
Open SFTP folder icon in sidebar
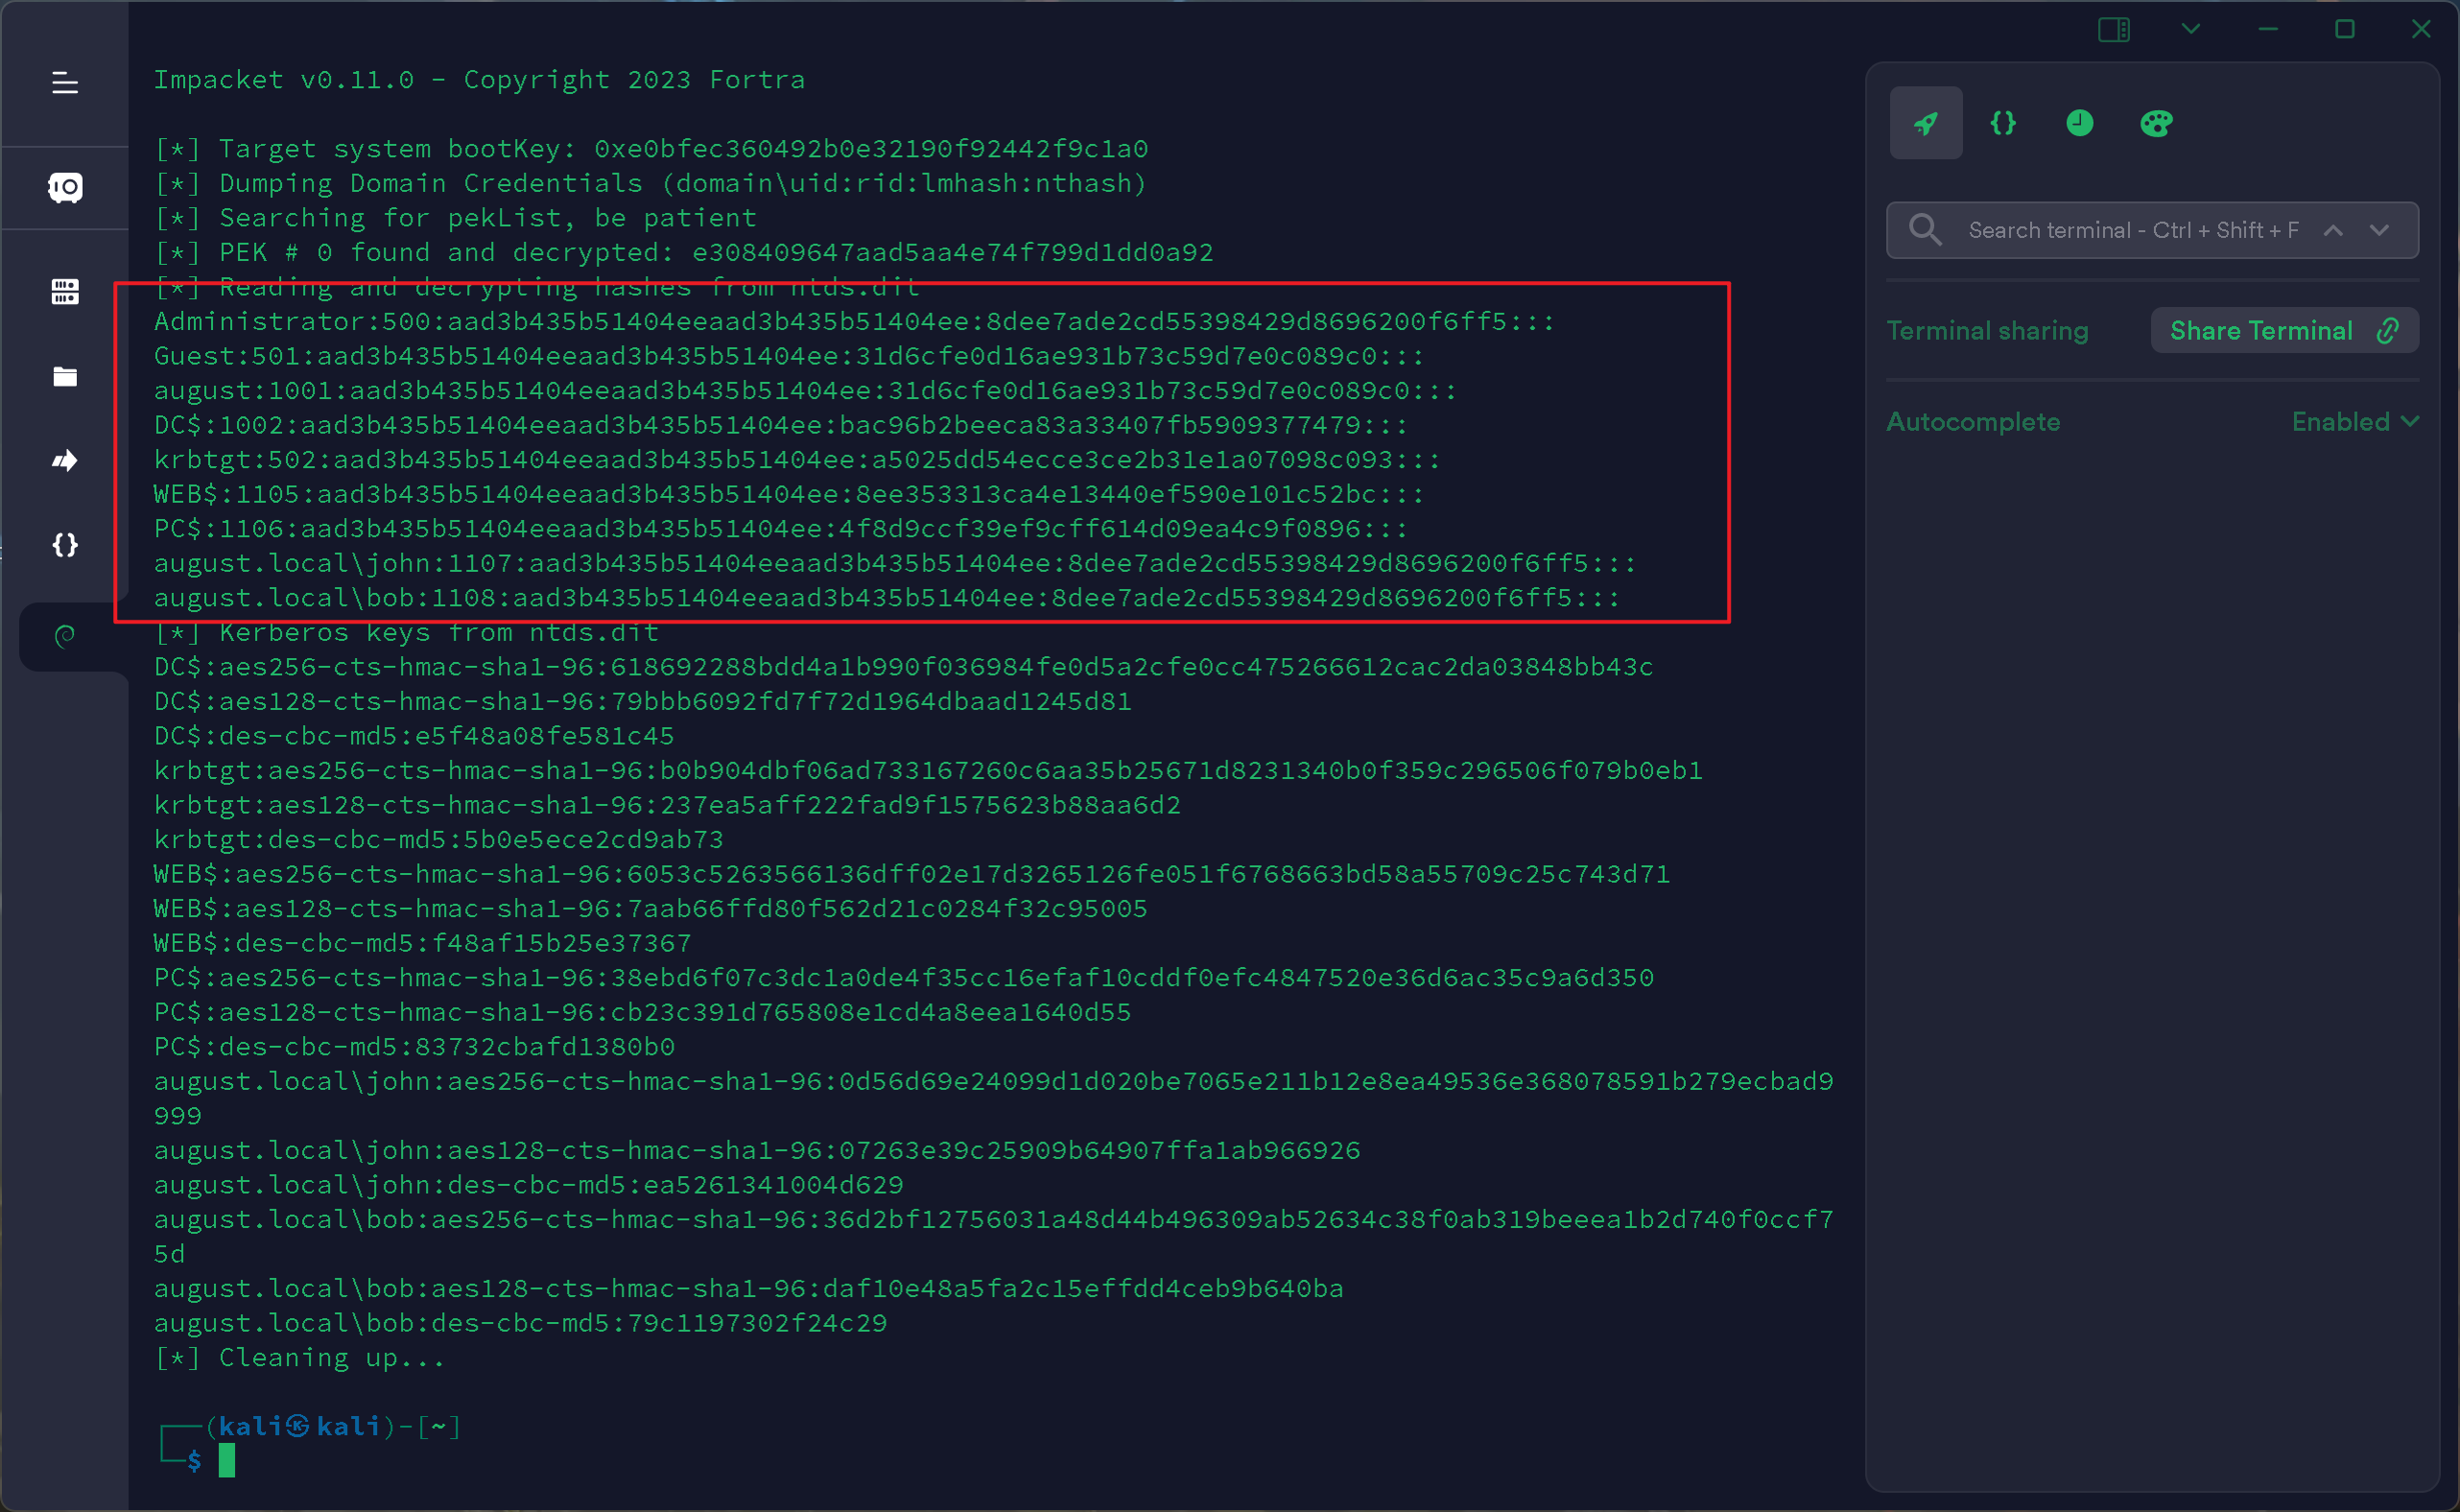(65, 376)
